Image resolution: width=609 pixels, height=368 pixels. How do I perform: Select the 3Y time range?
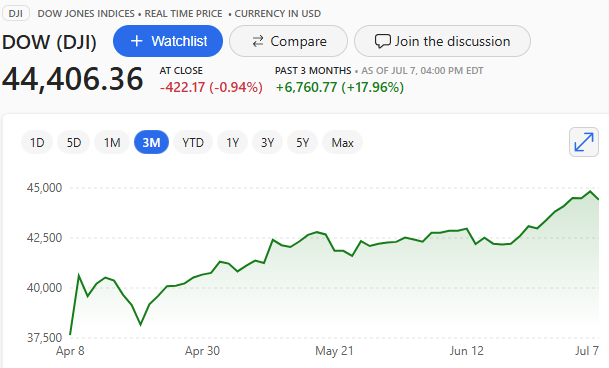pos(267,143)
